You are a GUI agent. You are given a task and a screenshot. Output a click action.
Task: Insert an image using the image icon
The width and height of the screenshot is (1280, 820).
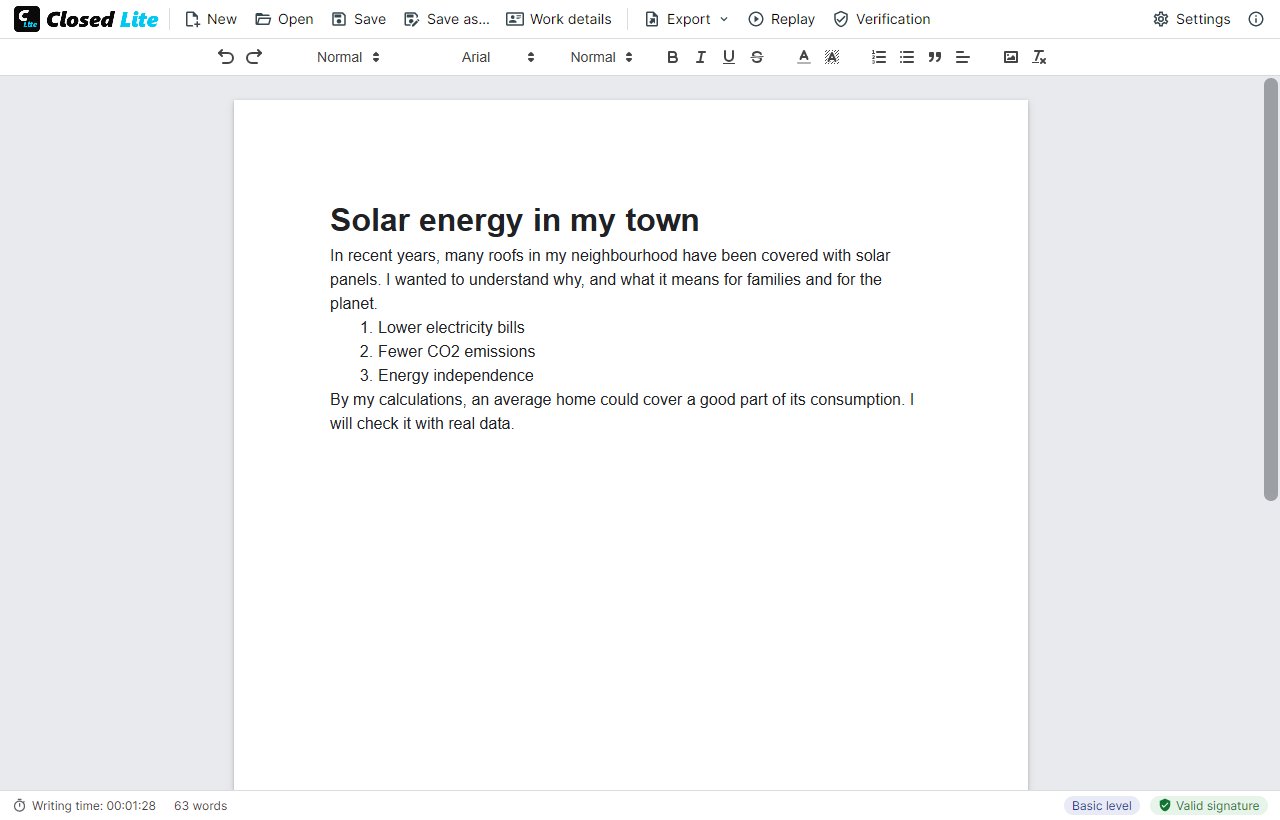pyautogui.click(x=1011, y=57)
